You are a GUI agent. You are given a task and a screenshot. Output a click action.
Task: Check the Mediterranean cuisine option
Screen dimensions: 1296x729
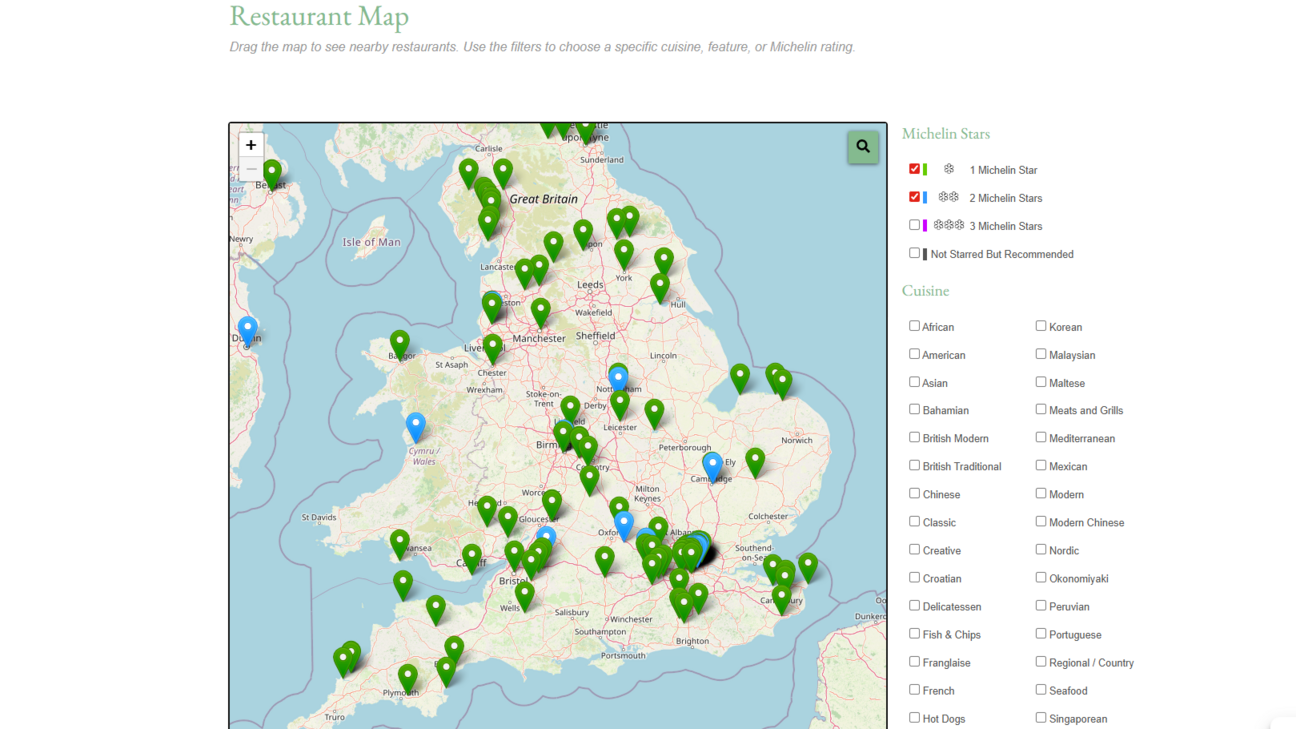click(x=1040, y=438)
